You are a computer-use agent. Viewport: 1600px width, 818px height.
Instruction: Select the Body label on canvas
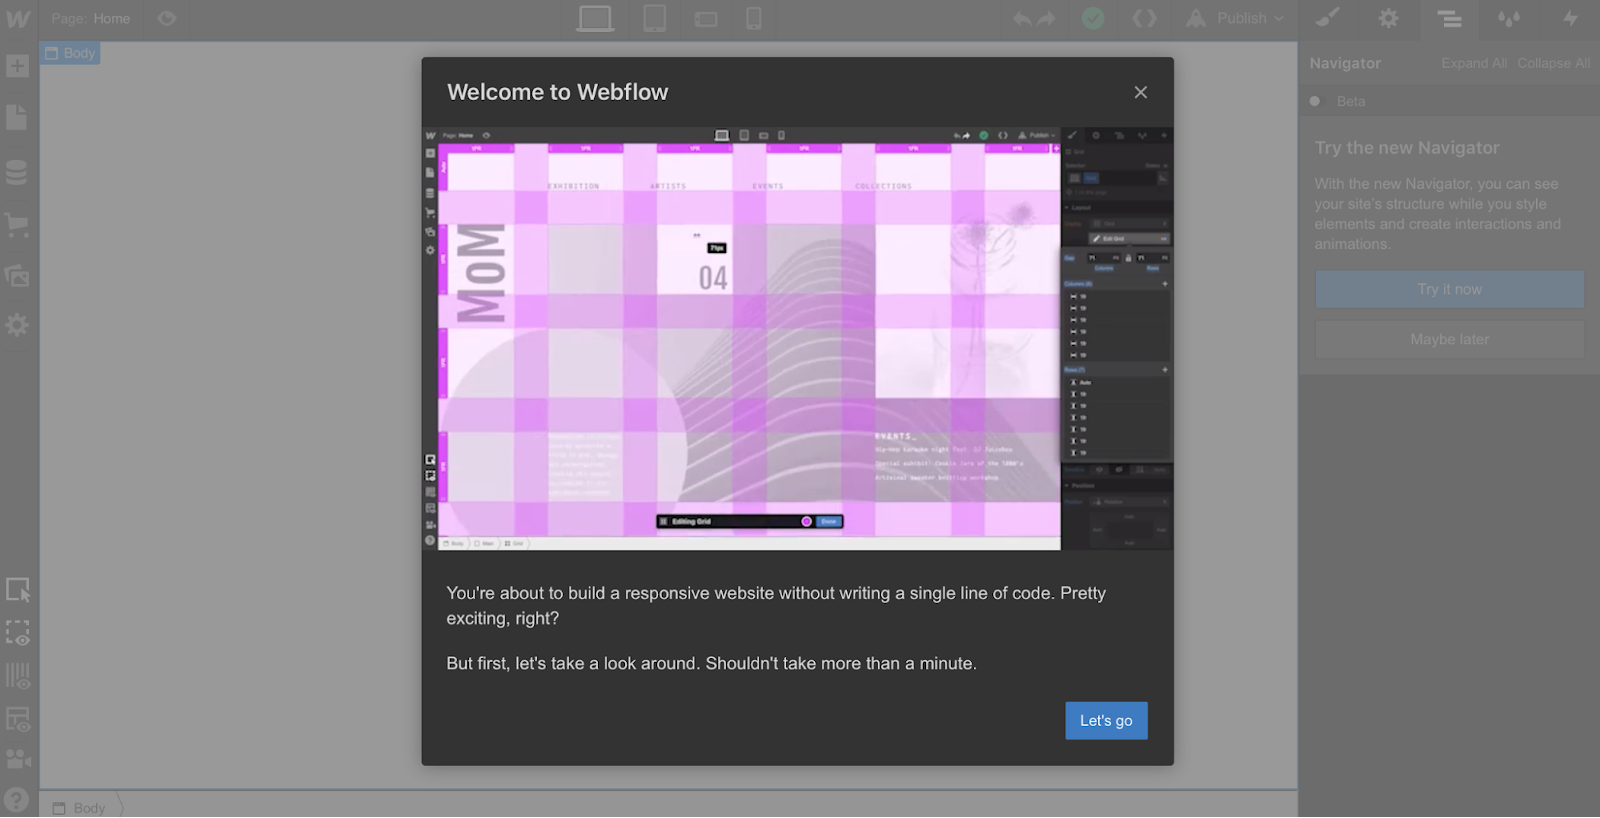tap(70, 53)
